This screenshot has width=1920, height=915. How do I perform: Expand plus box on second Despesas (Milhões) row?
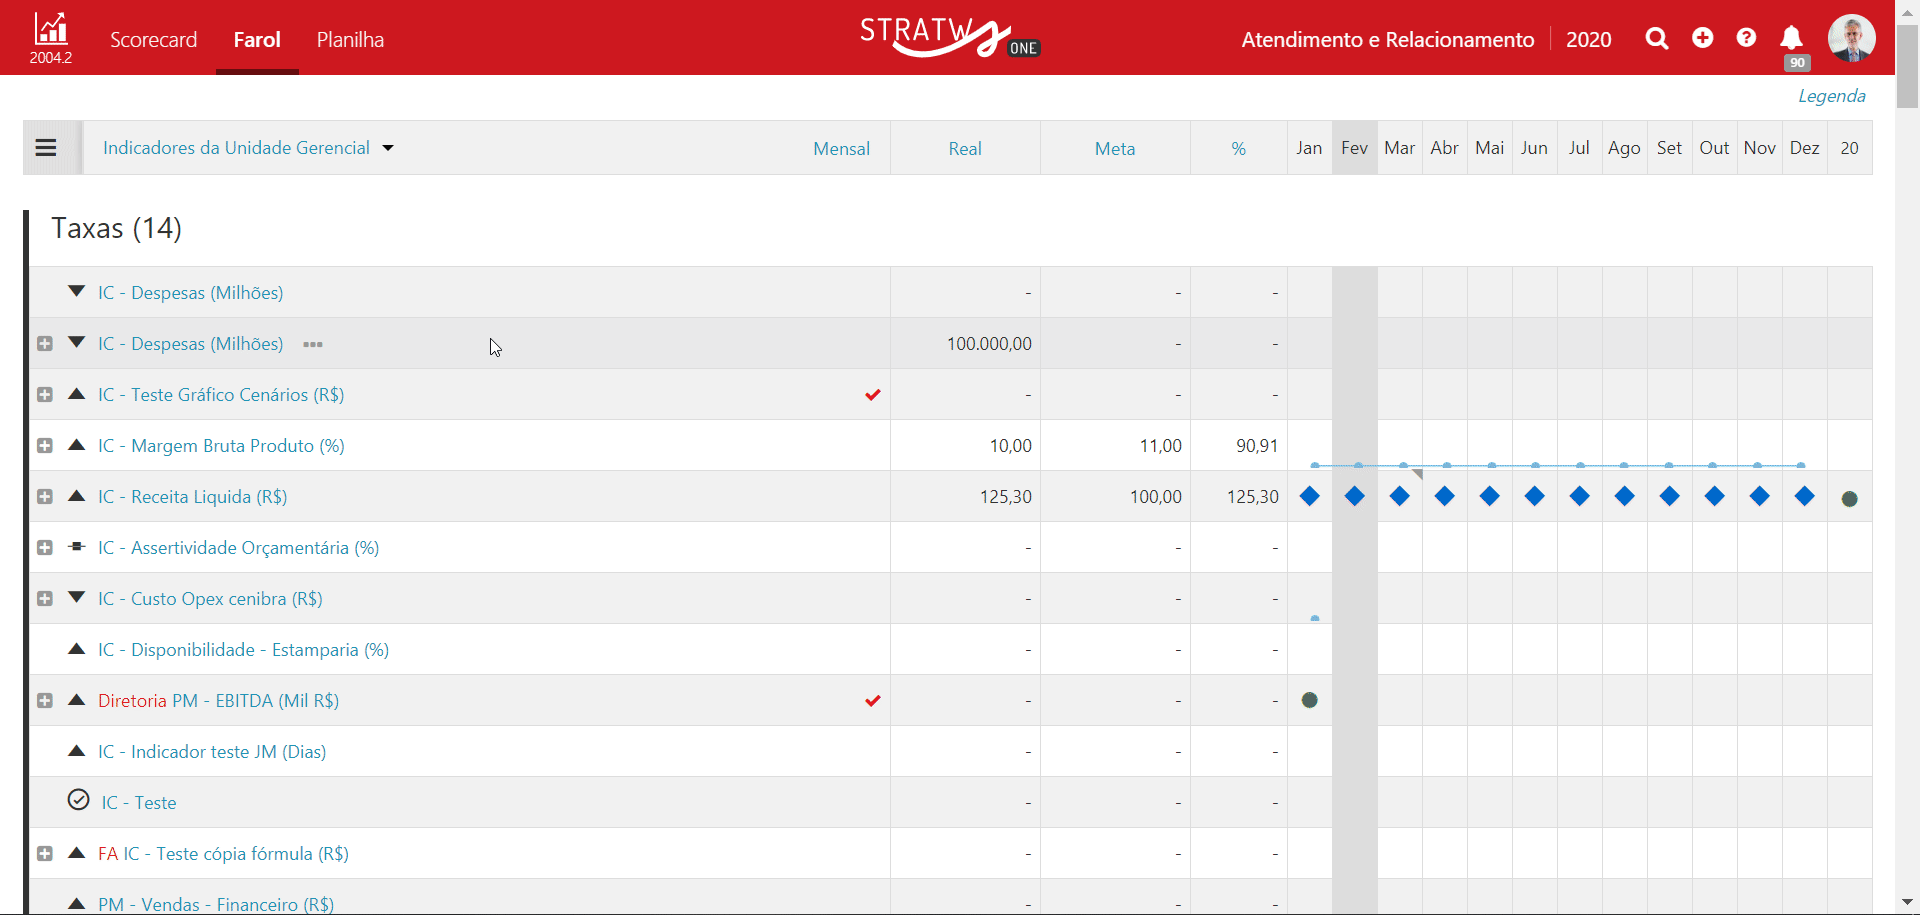(x=45, y=344)
